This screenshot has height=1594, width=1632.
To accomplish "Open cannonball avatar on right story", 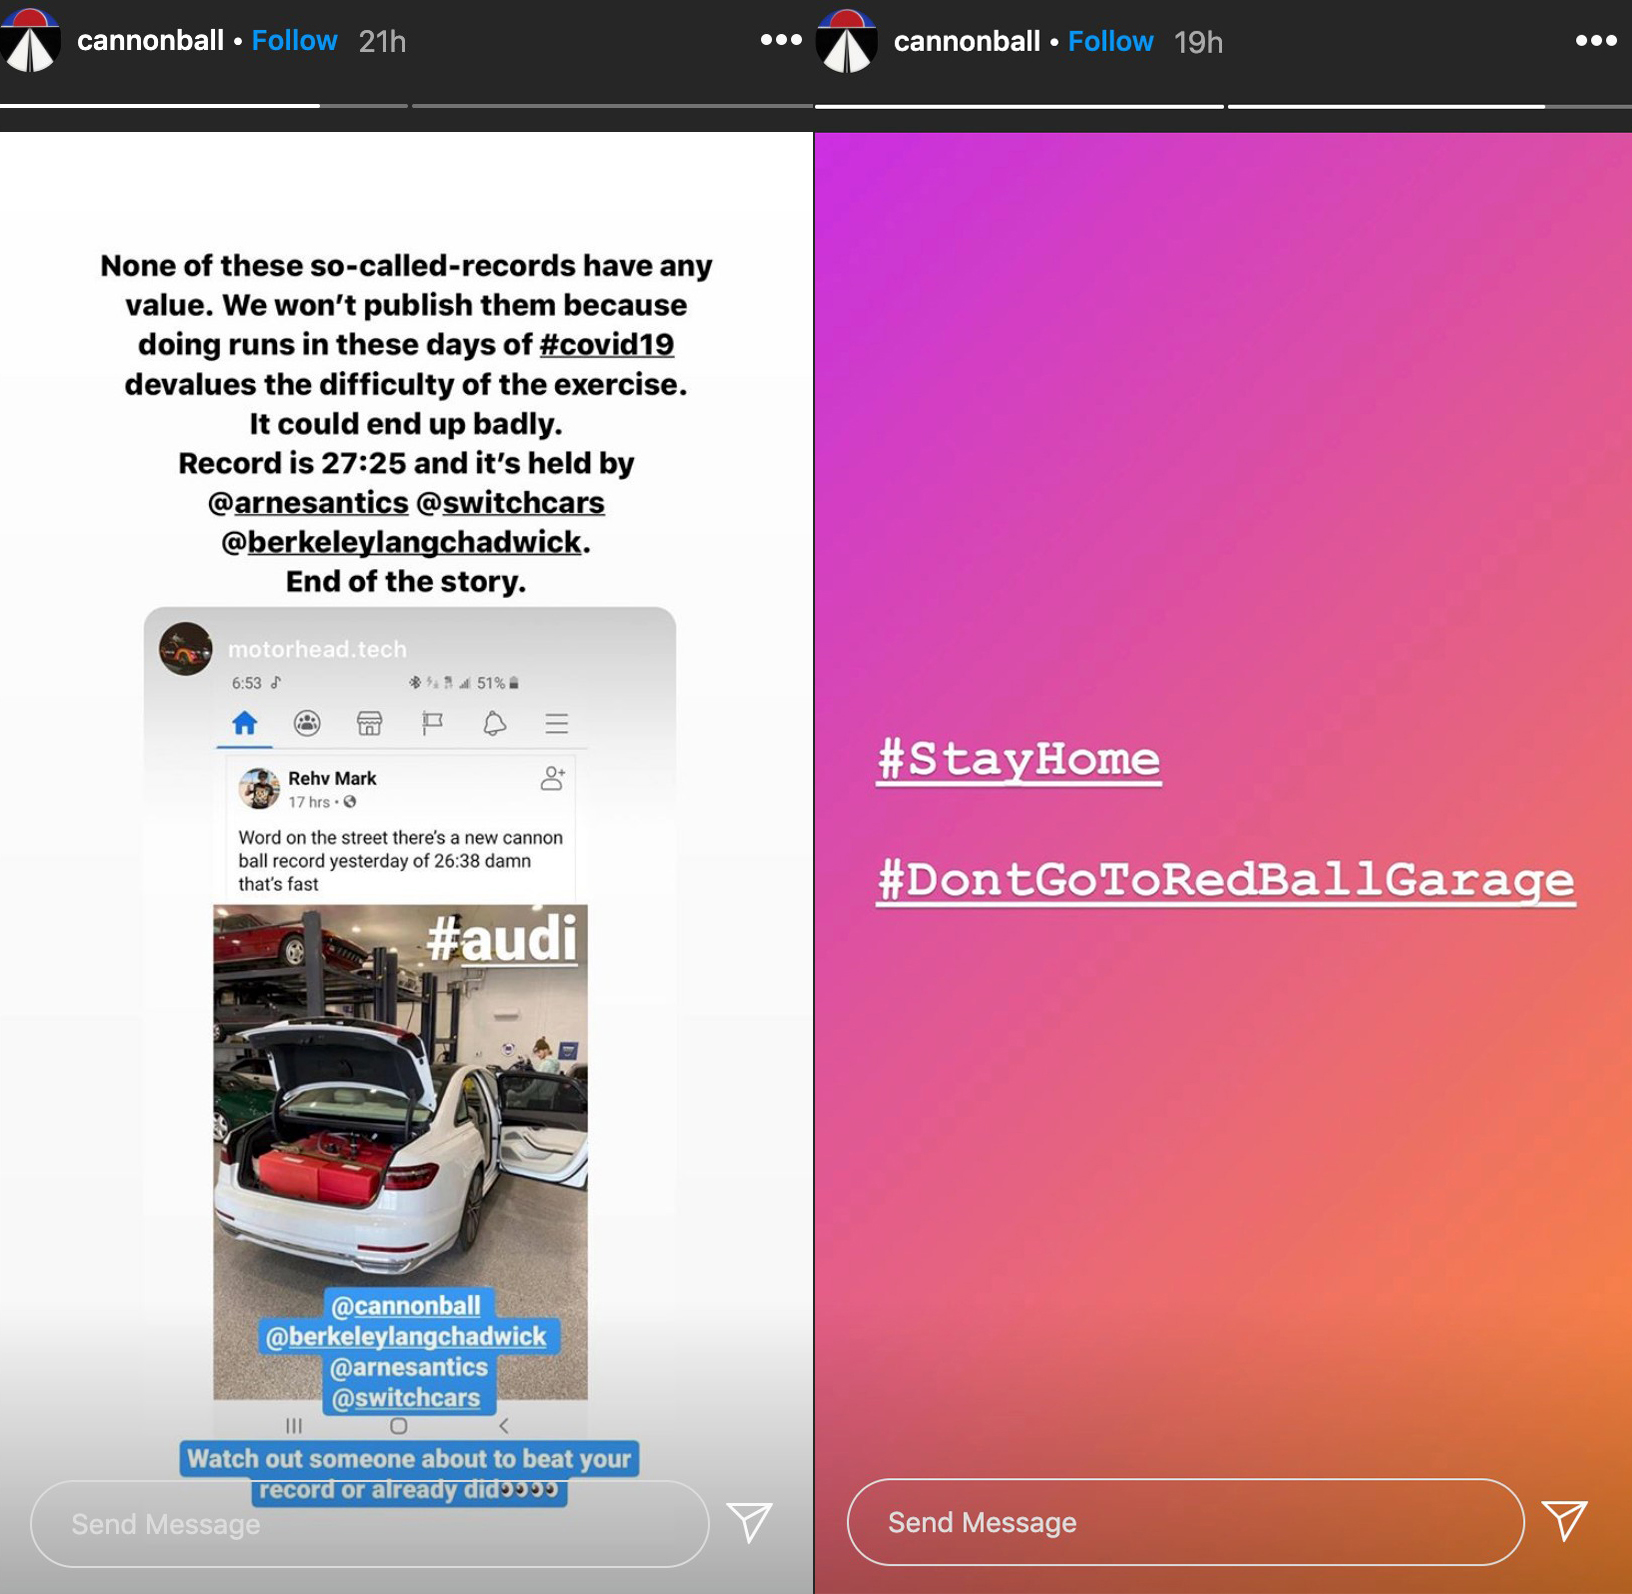I will pyautogui.click(x=847, y=40).
